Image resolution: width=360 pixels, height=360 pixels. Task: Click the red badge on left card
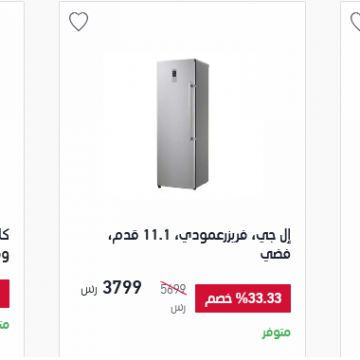coord(5,294)
